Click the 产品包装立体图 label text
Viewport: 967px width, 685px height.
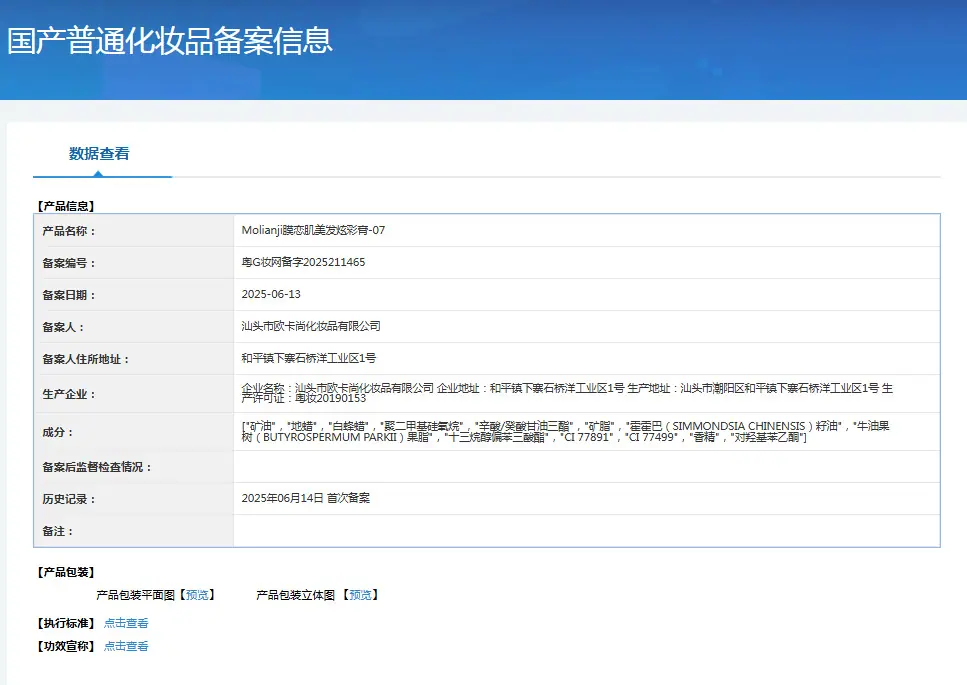click(295, 595)
